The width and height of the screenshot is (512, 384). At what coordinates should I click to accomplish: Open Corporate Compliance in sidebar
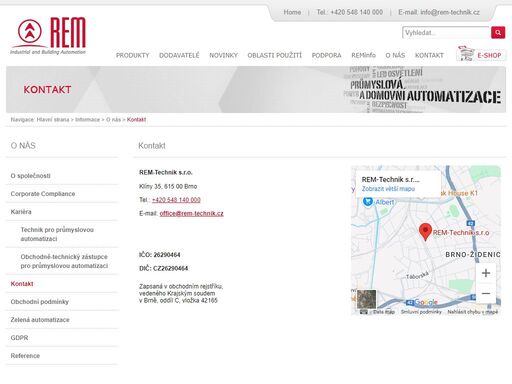pyautogui.click(x=43, y=194)
